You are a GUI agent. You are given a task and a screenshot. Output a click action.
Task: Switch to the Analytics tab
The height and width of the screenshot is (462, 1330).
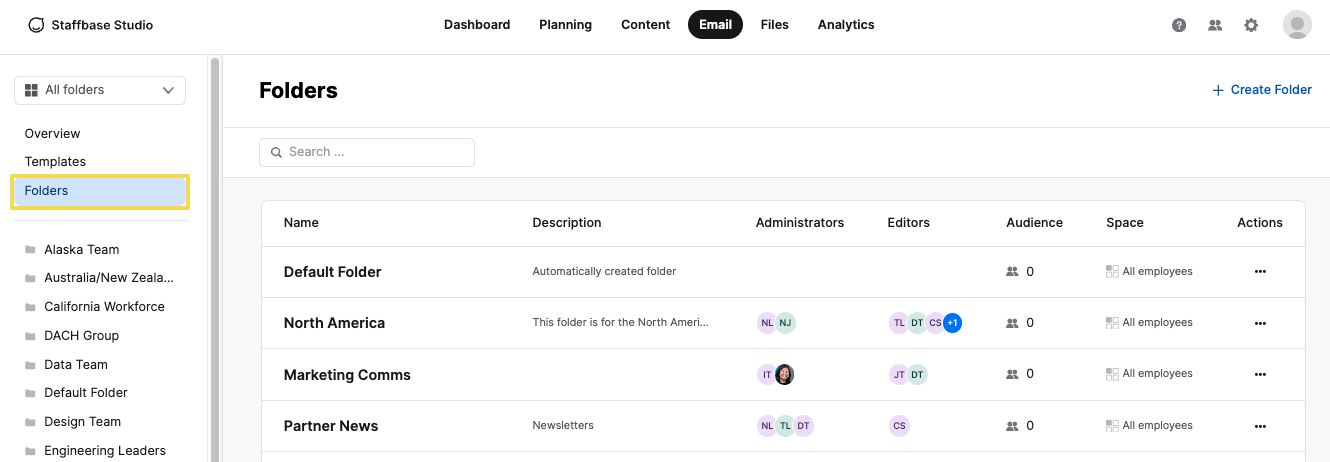click(x=846, y=25)
